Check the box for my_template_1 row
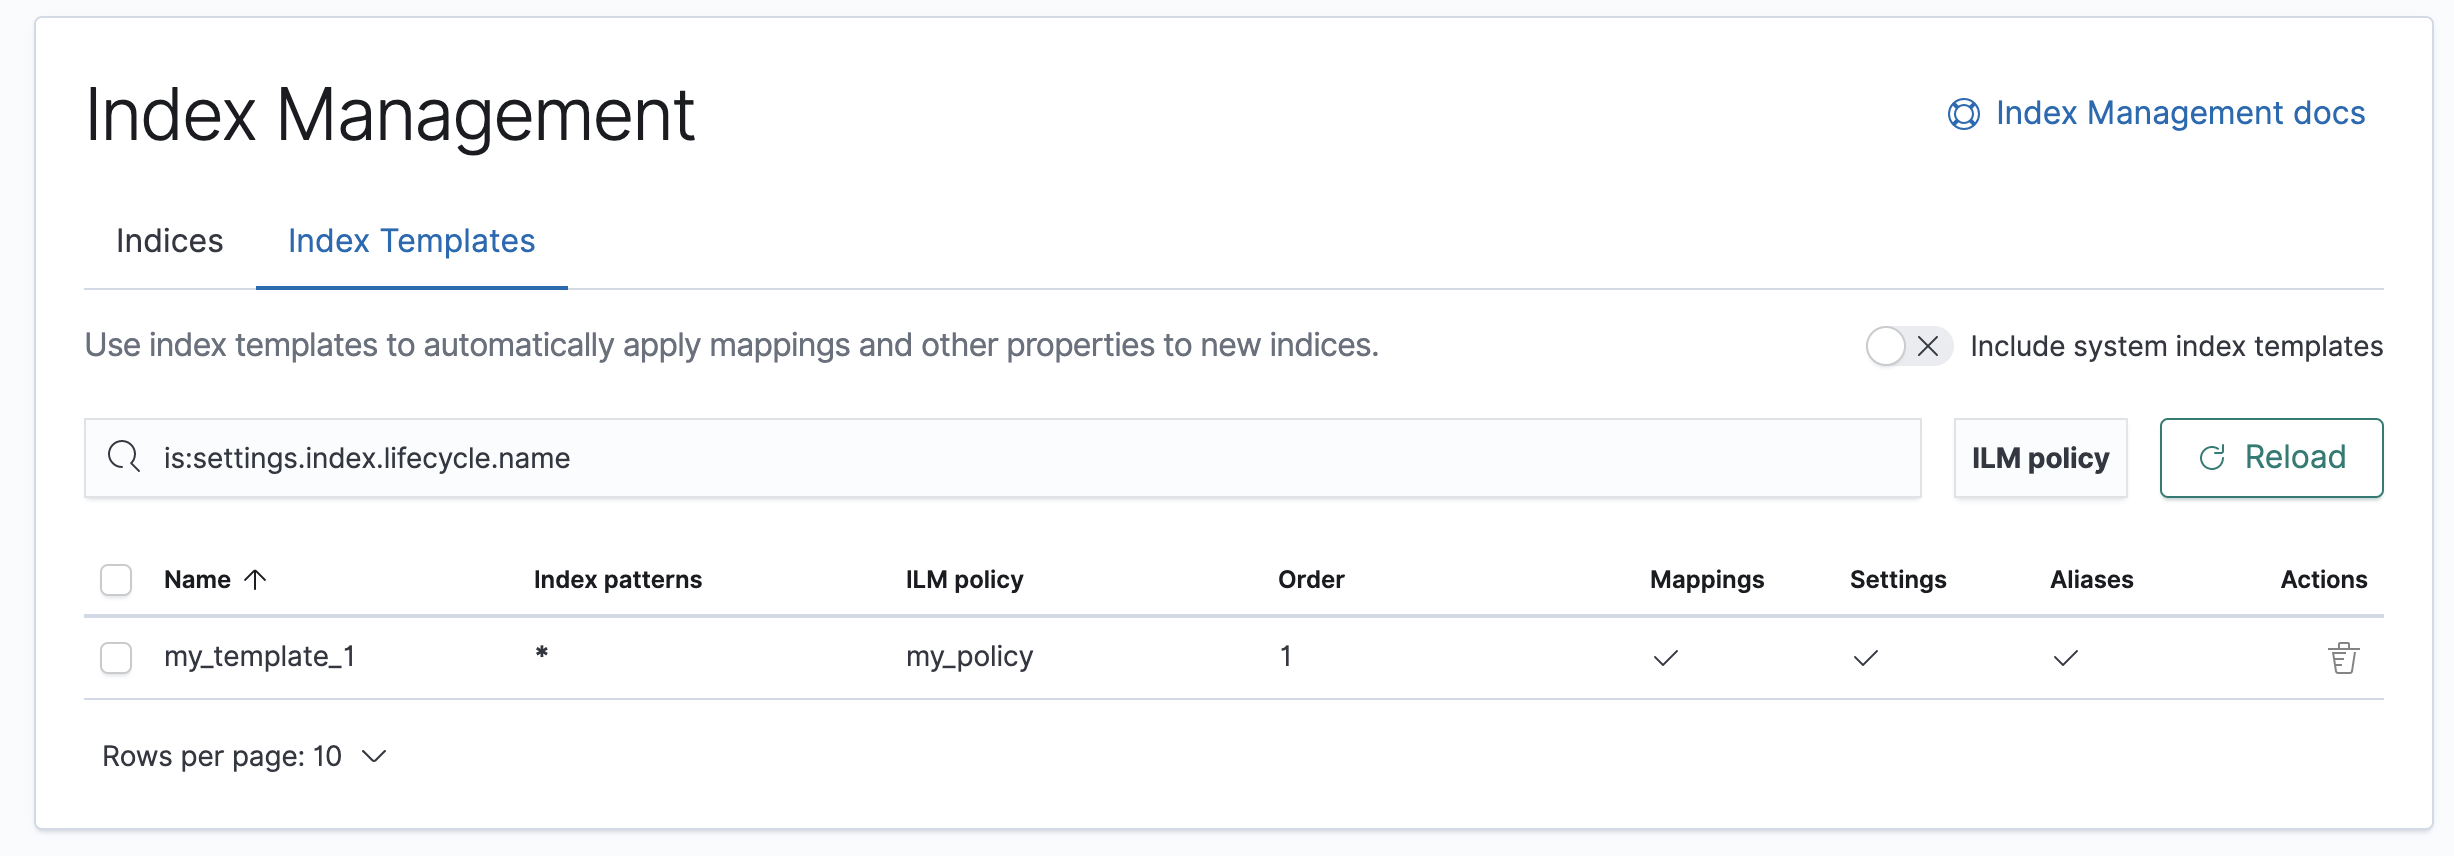Image resolution: width=2454 pixels, height=856 pixels. click(x=116, y=658)
